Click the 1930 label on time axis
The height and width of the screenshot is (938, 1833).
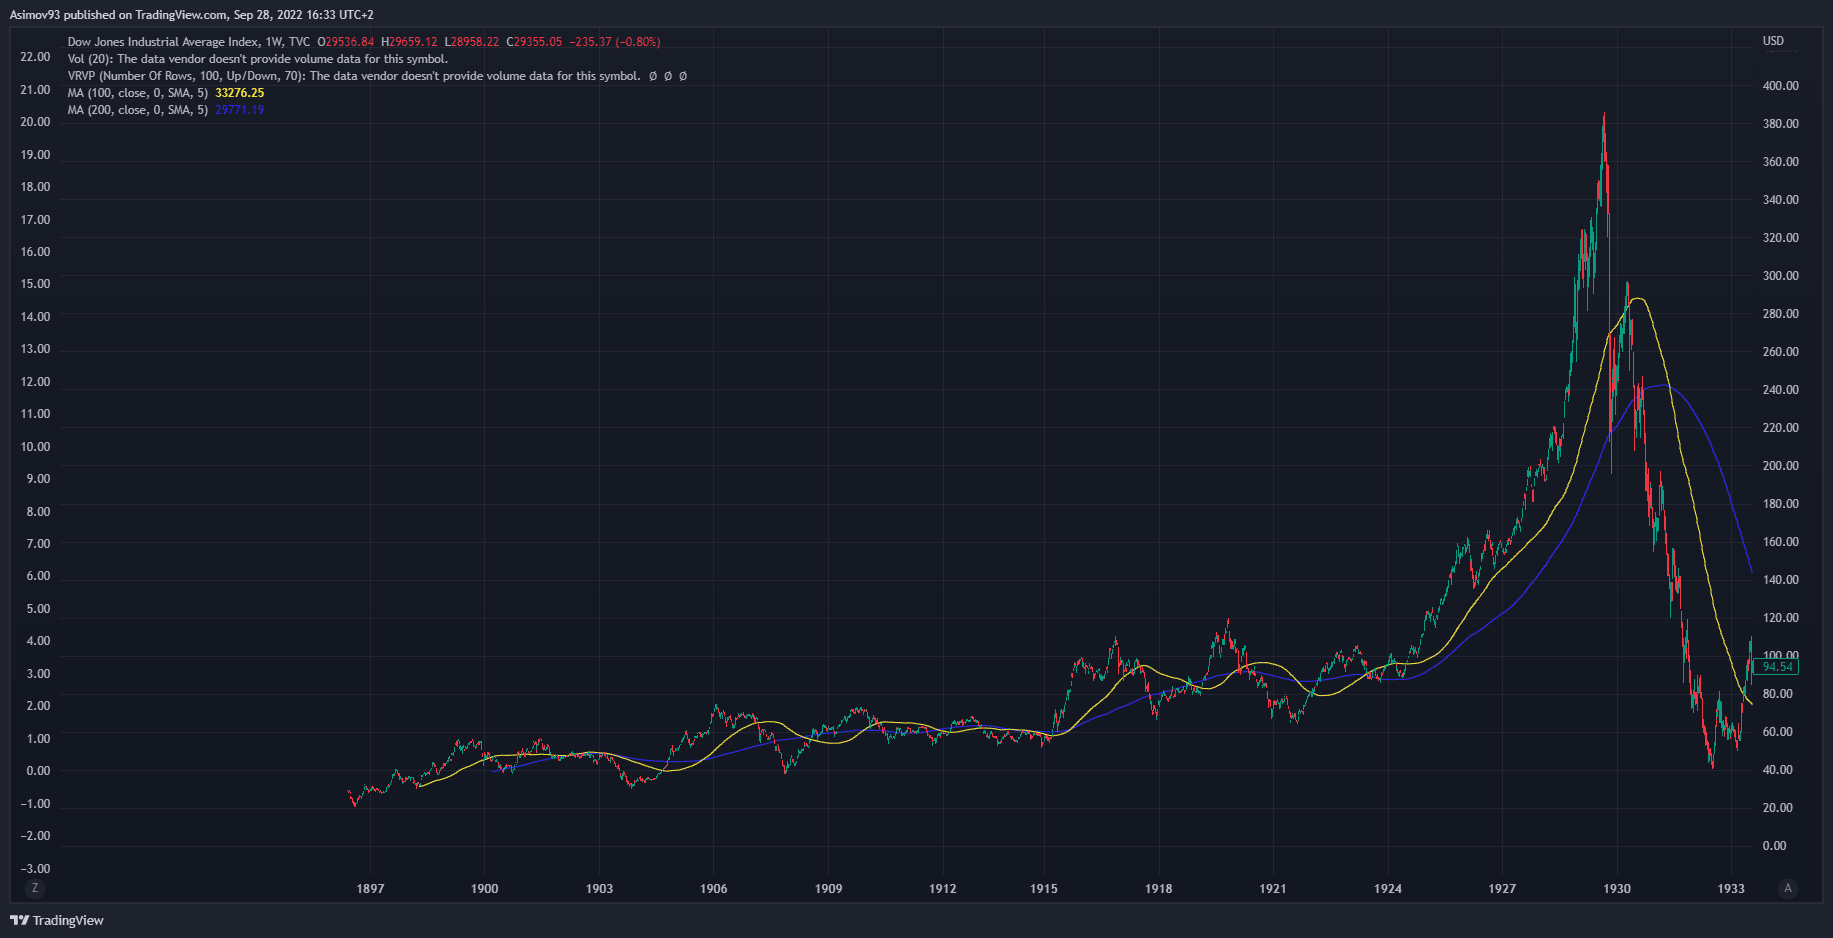point(1616,888)
